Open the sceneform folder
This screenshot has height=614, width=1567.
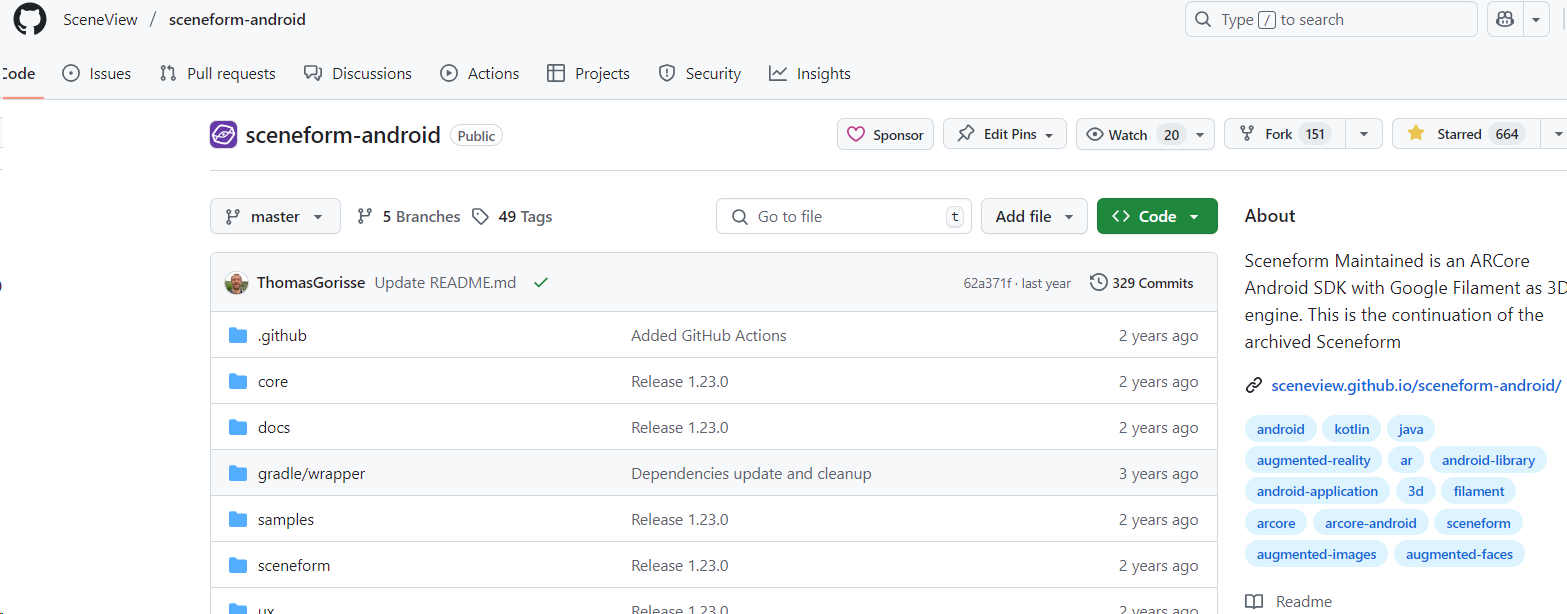[x=294, y=566]
